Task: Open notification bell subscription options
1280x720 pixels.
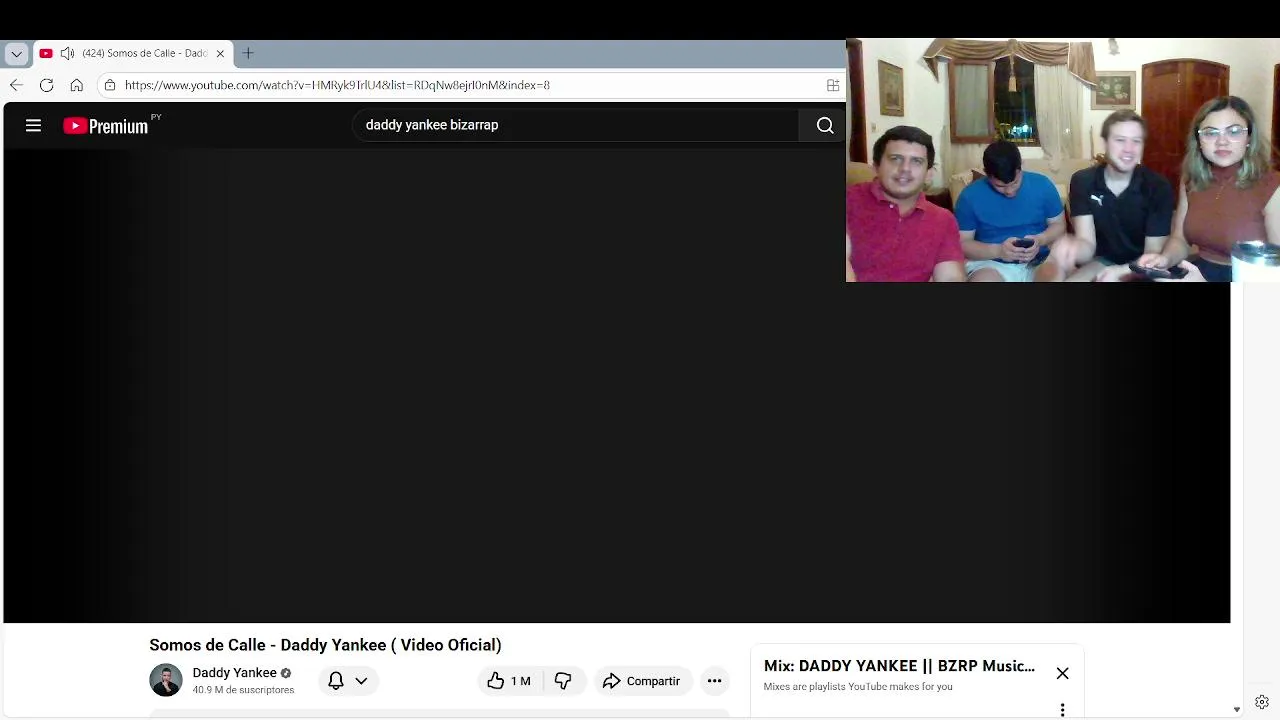Action: point(348,681)
